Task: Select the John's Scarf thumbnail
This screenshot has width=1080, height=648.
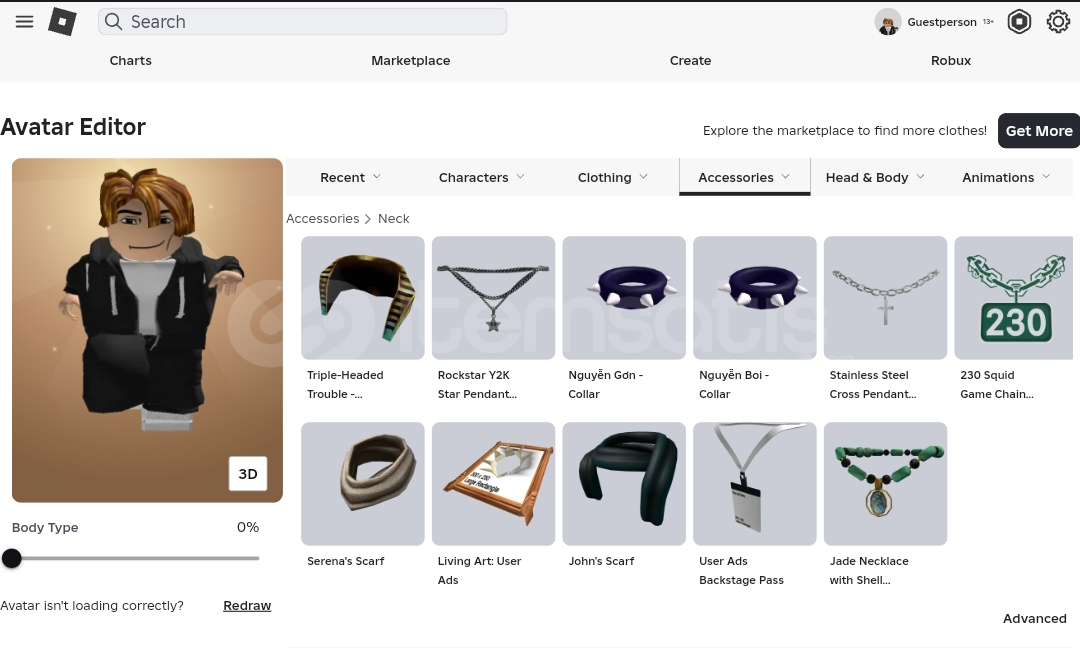Action: click(x=624, y=483)
